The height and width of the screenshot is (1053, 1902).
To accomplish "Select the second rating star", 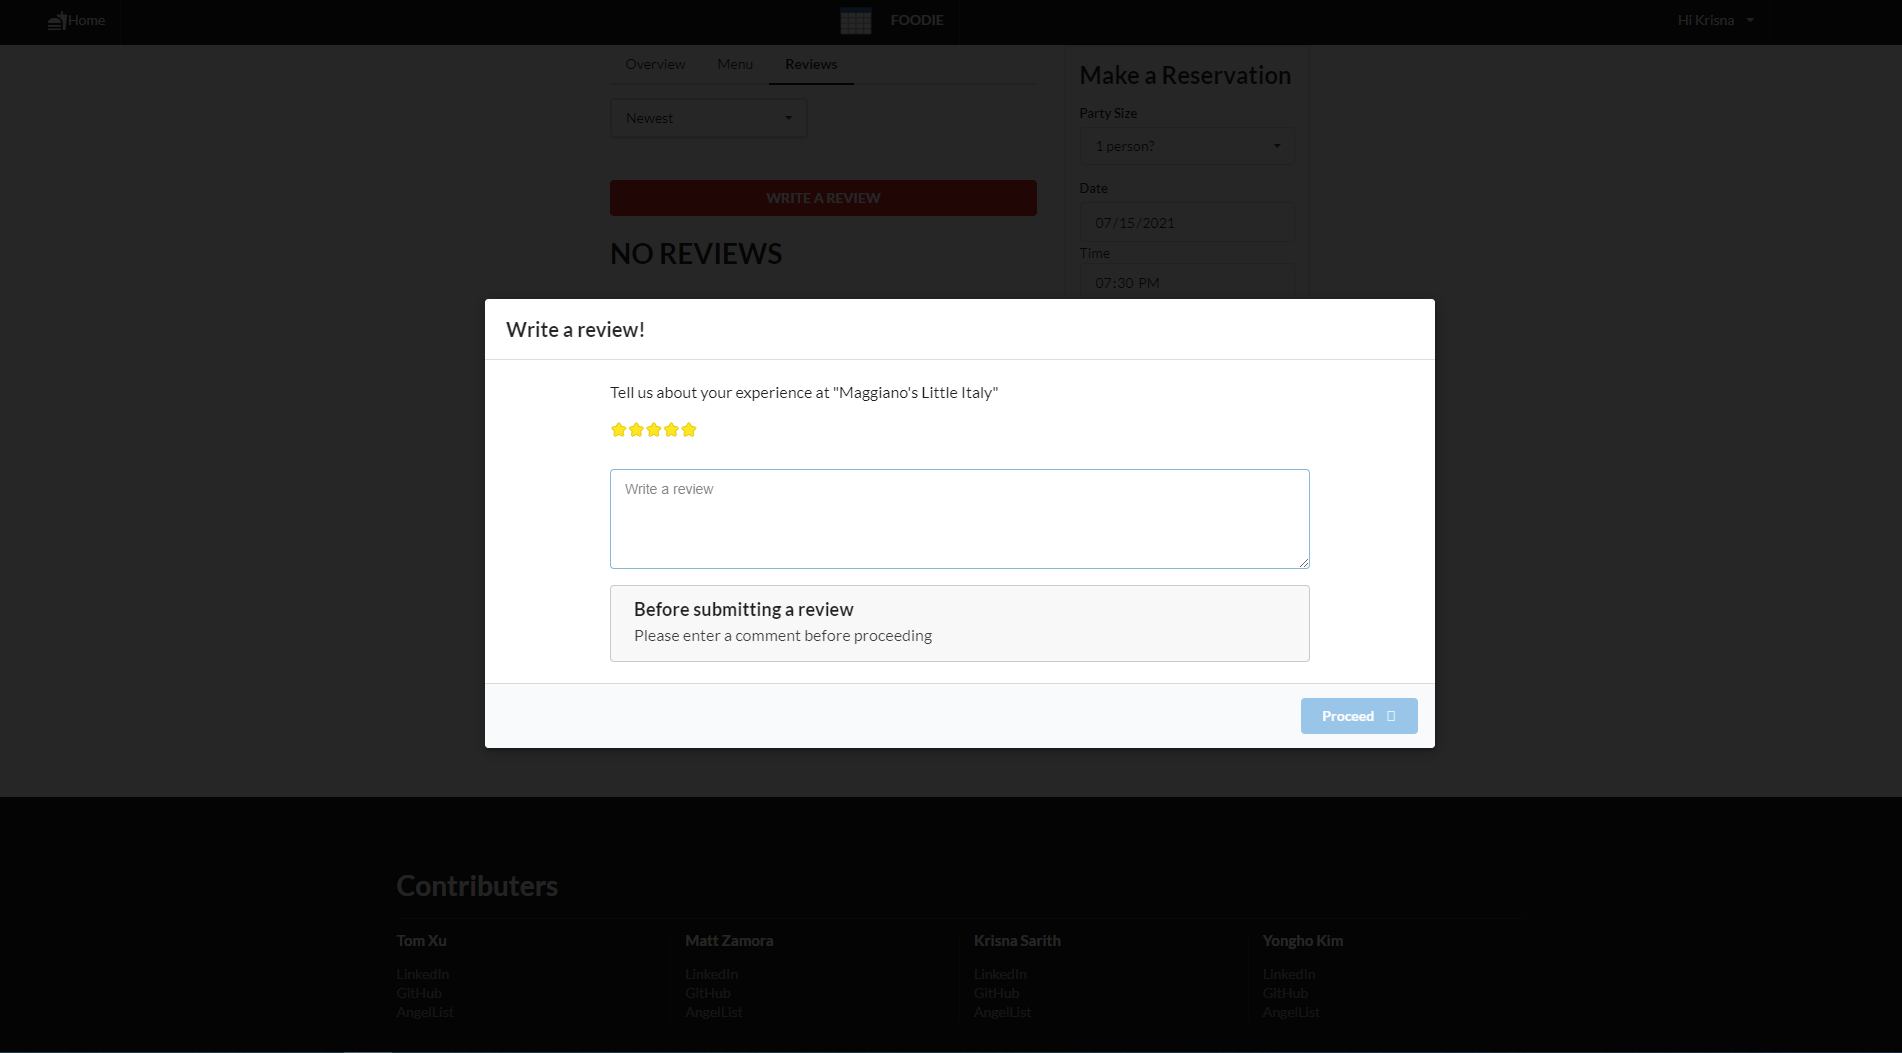I will pos(636,430).
